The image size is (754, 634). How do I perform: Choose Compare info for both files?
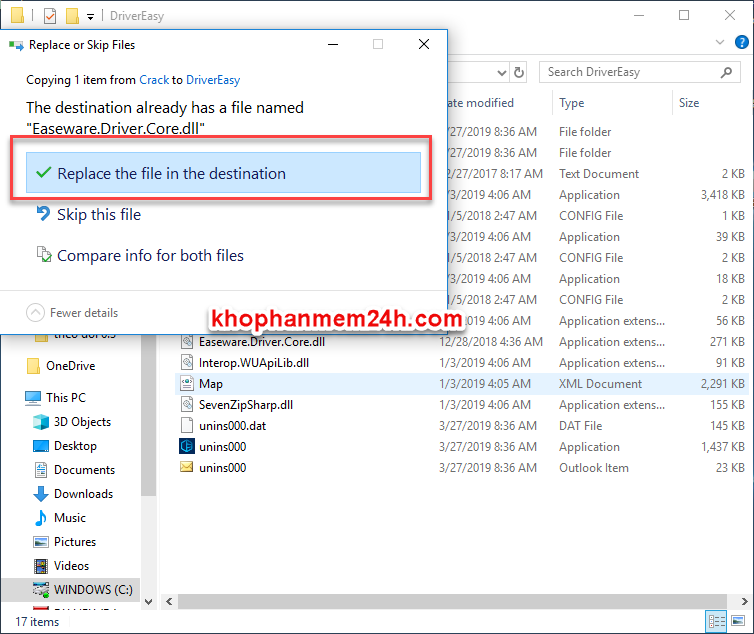pyautogui.click(x=150, y=255)
